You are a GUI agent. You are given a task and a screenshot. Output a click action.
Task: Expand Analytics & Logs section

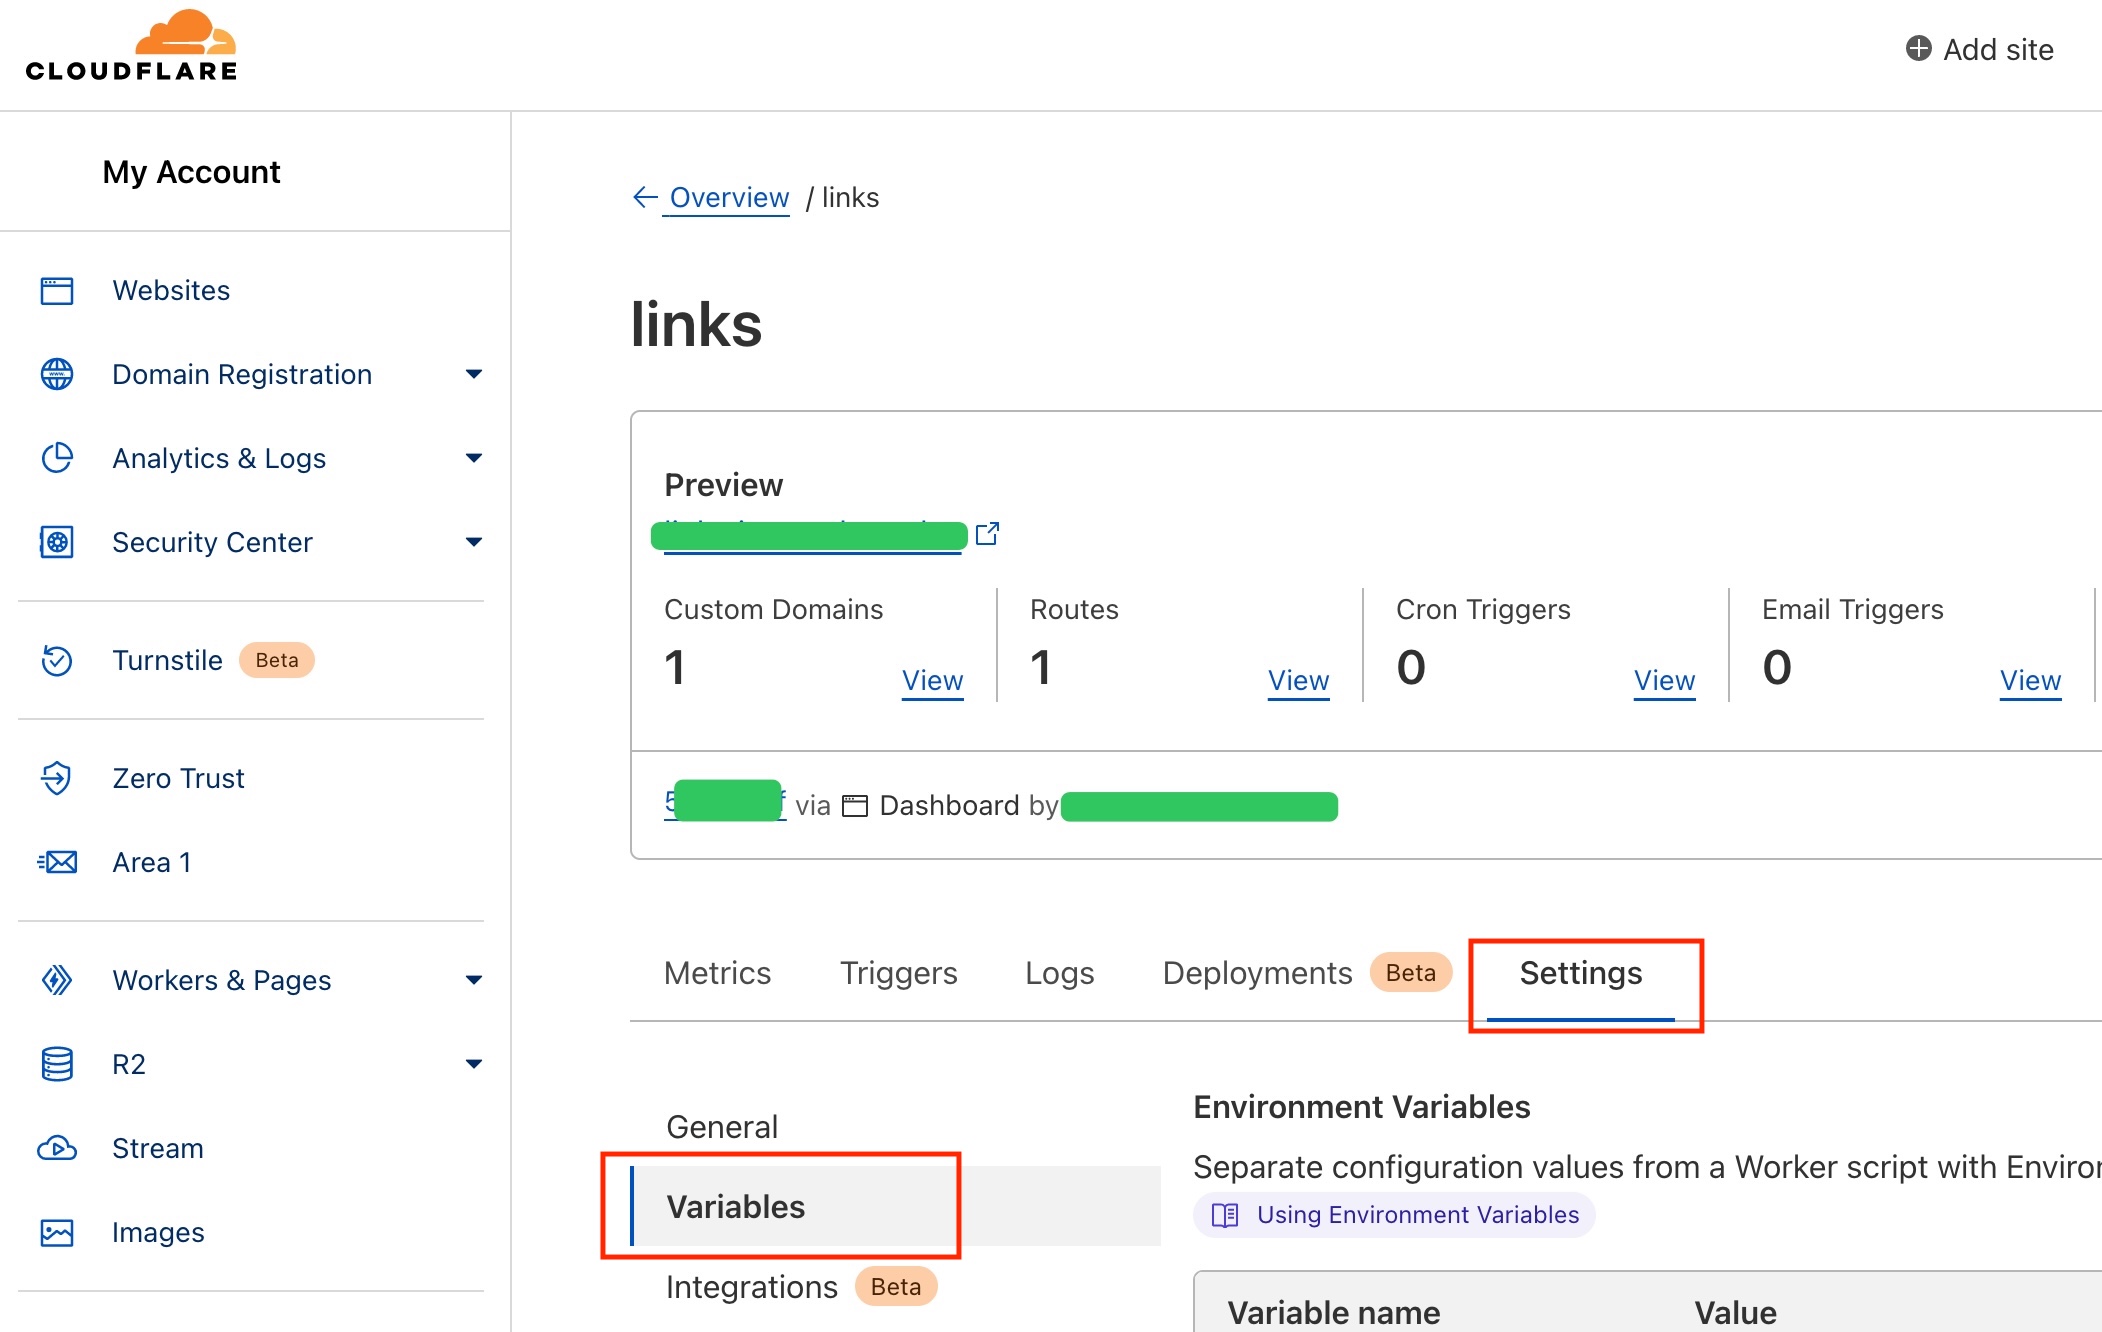(474, 458)
